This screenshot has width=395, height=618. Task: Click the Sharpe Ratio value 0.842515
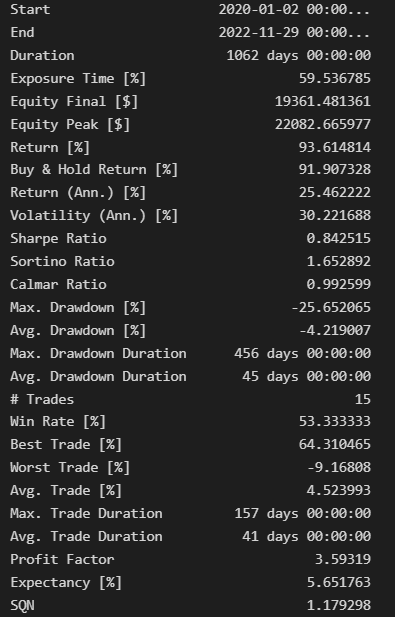click(x=338, y=238)
